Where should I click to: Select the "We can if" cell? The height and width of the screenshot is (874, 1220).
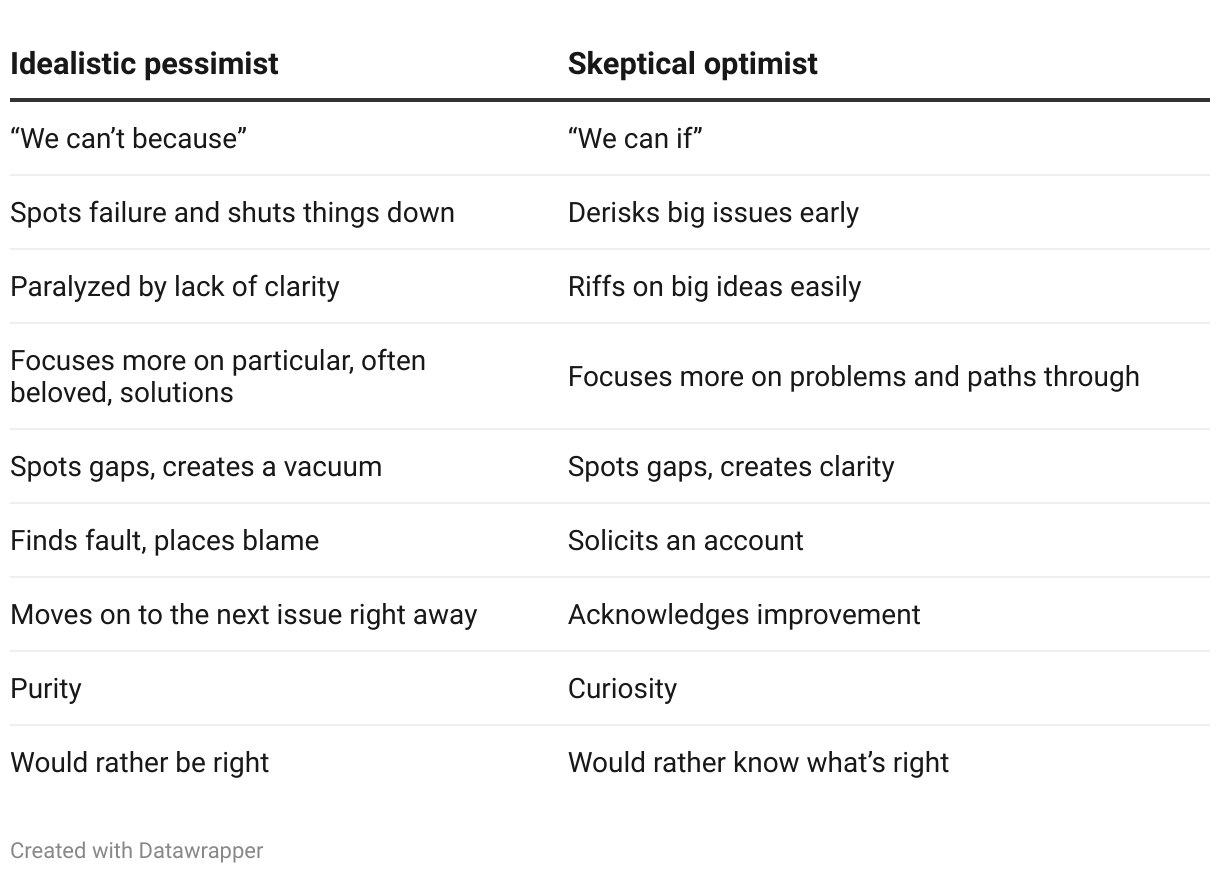click(x=635, y=138)
